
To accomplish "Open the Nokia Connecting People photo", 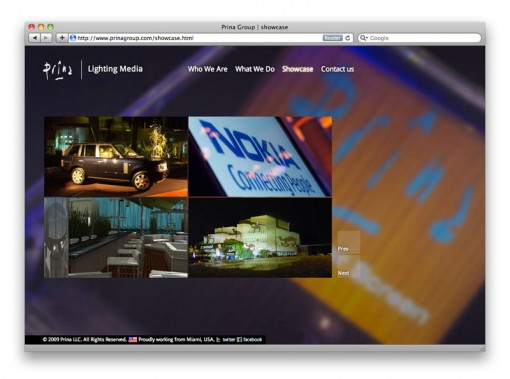I will point(260,157).
